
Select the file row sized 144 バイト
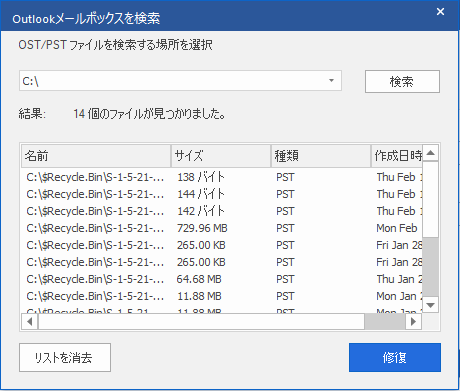coord(223,194)
